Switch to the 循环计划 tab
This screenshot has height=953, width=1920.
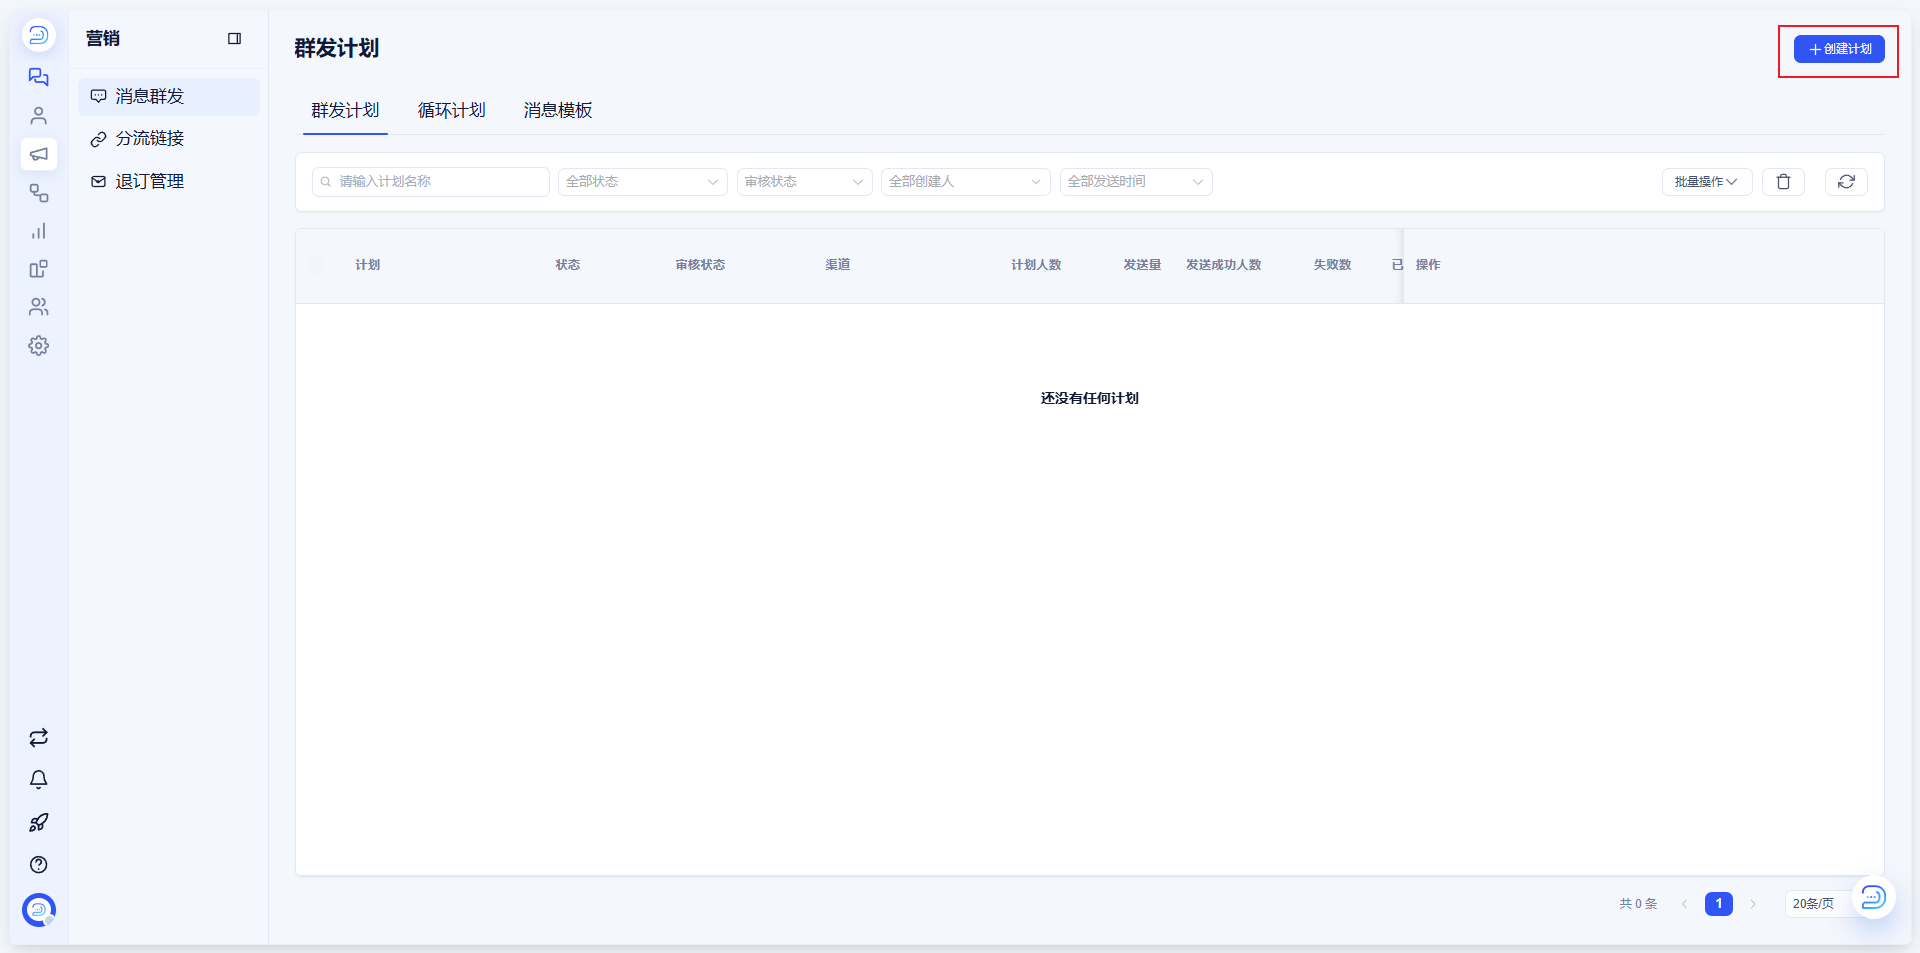point(452,110)
